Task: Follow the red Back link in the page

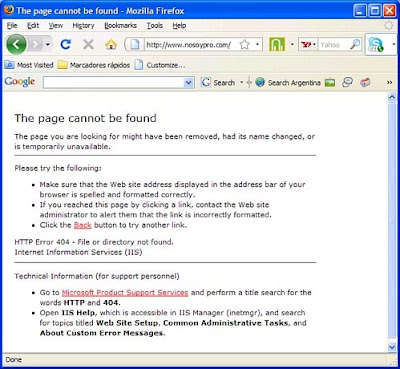Action: [x=82, y=225]
